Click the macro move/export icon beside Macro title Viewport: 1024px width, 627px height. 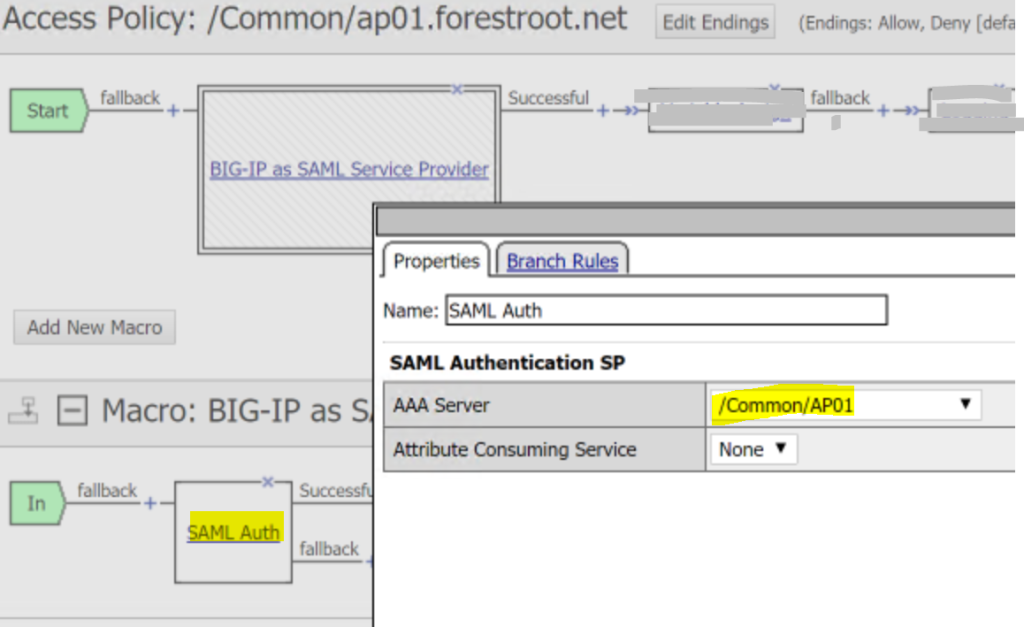[x=24, y=411]
